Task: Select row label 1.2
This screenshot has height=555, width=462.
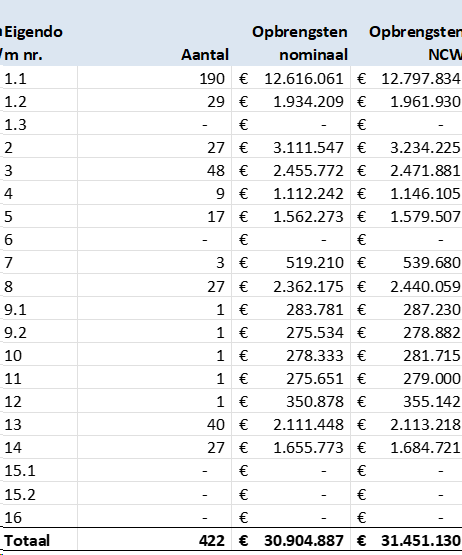Action: click(x=15, y=102)
